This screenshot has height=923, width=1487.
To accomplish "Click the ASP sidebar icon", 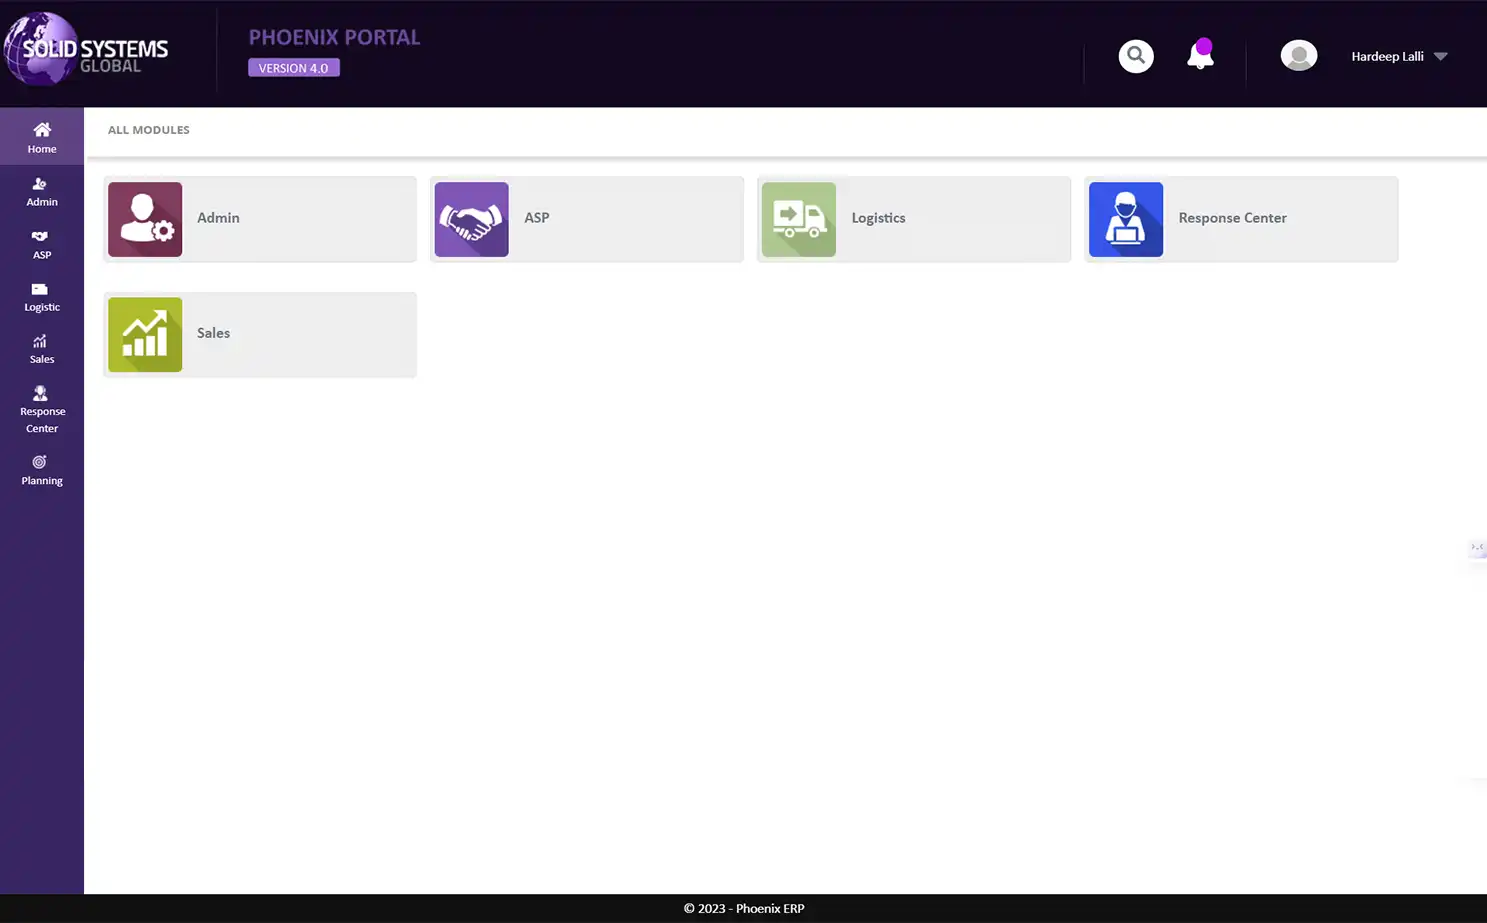I will (41, 245).
